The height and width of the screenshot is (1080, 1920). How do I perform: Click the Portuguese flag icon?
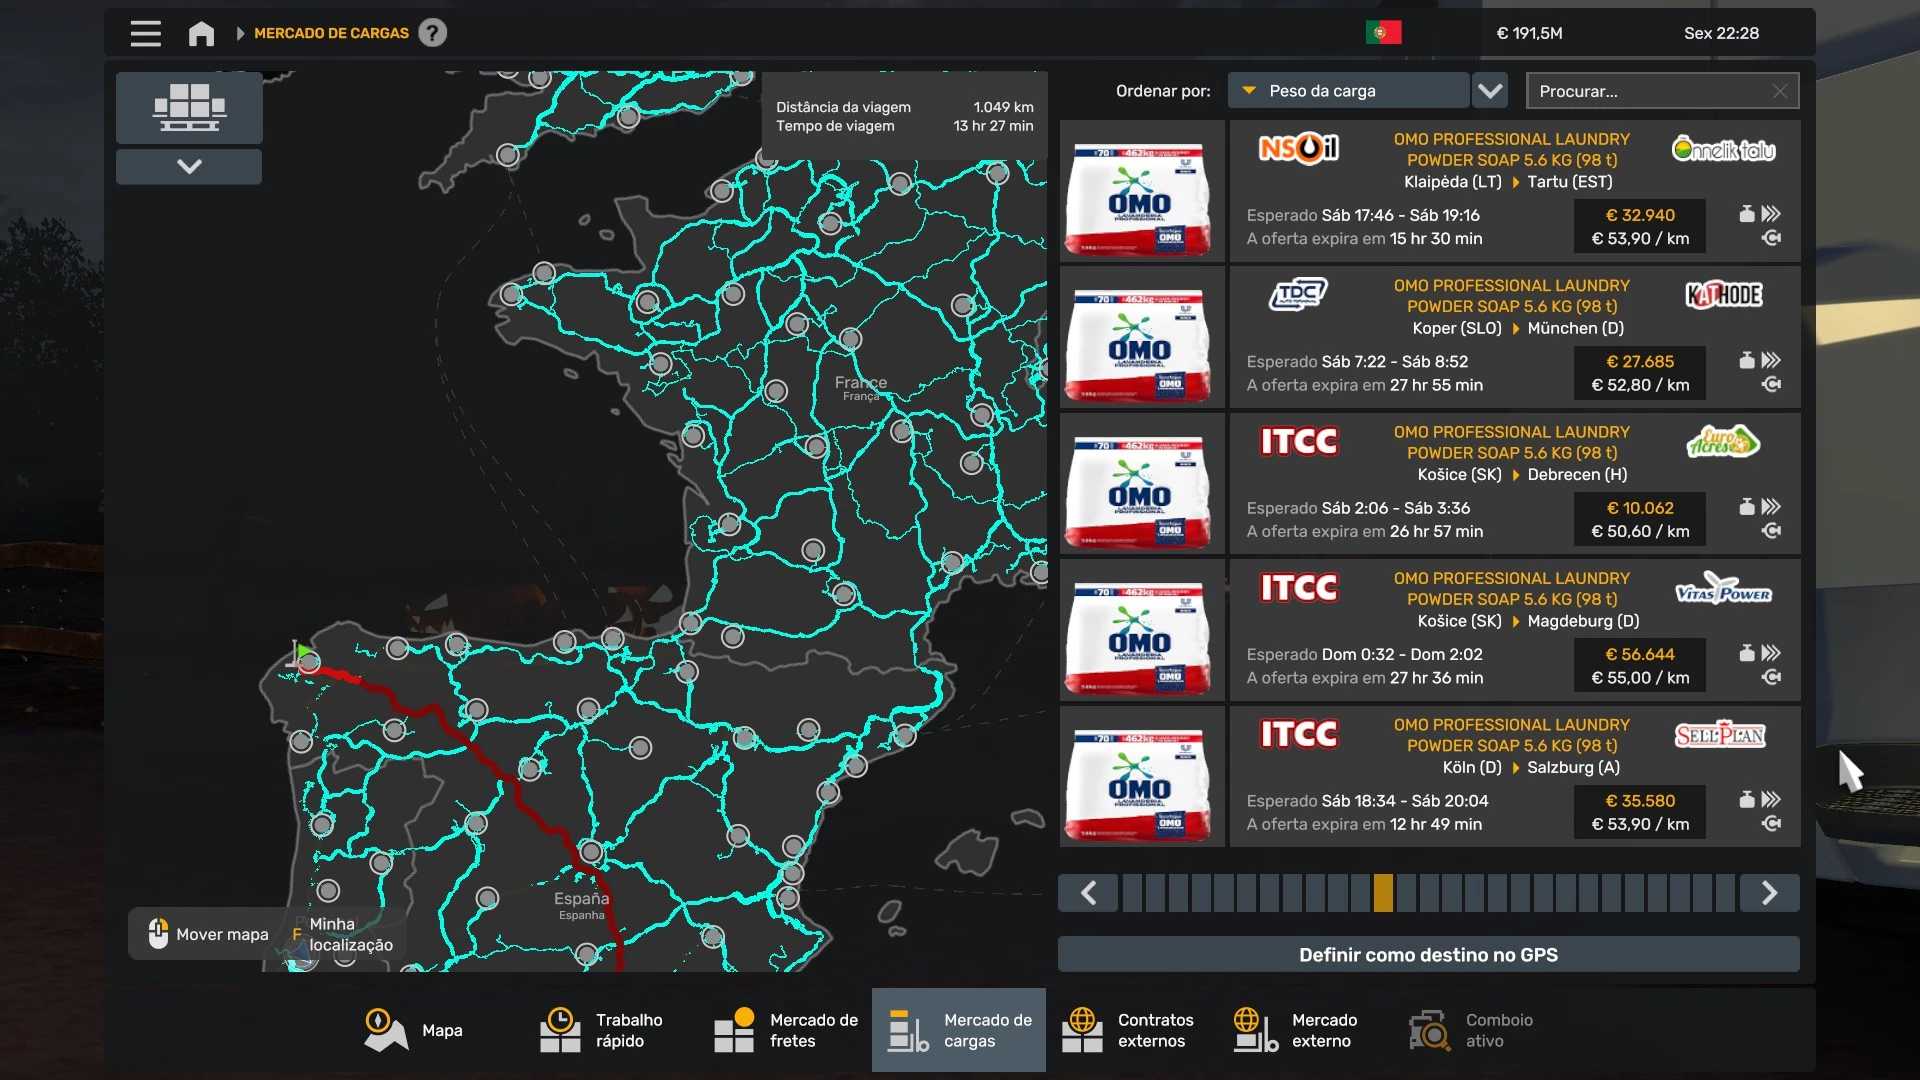(1383, 33)
